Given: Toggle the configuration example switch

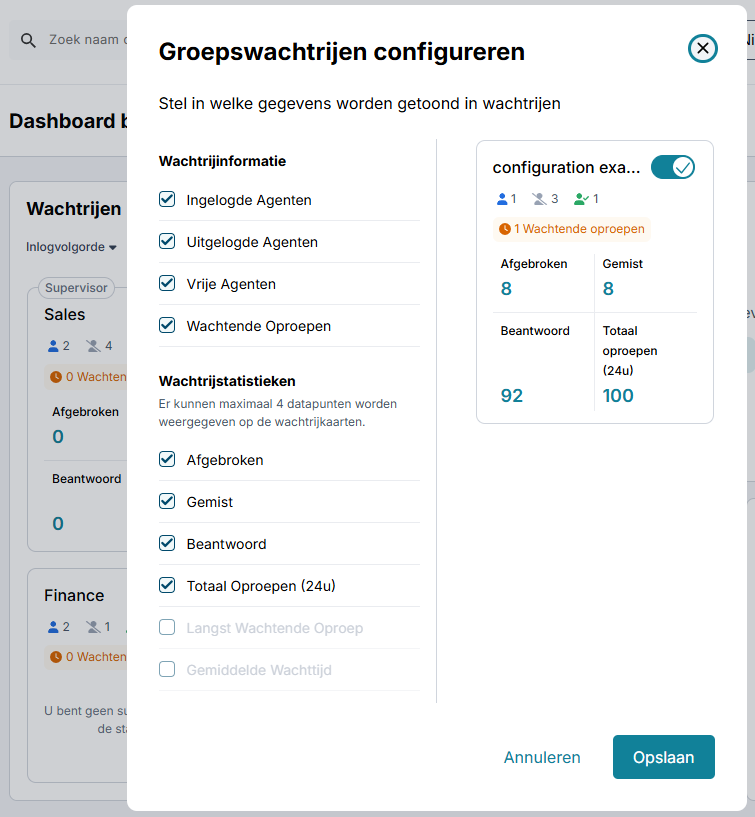Looking at the screenshot, I should click(672, 167).
